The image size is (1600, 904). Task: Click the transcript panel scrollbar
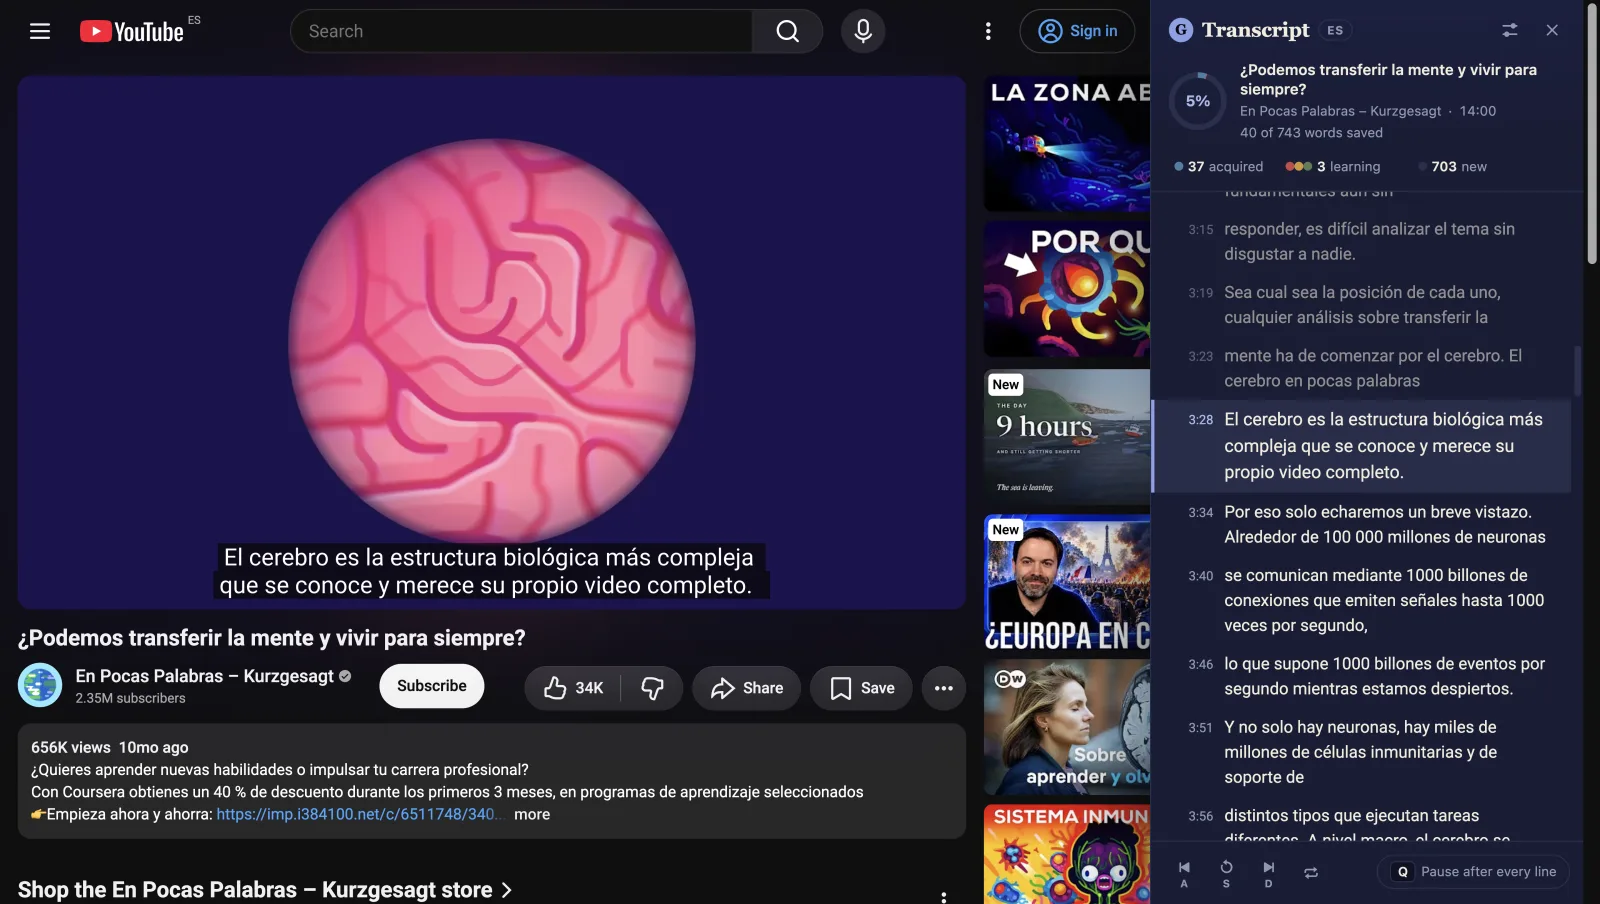point(1578,370)
